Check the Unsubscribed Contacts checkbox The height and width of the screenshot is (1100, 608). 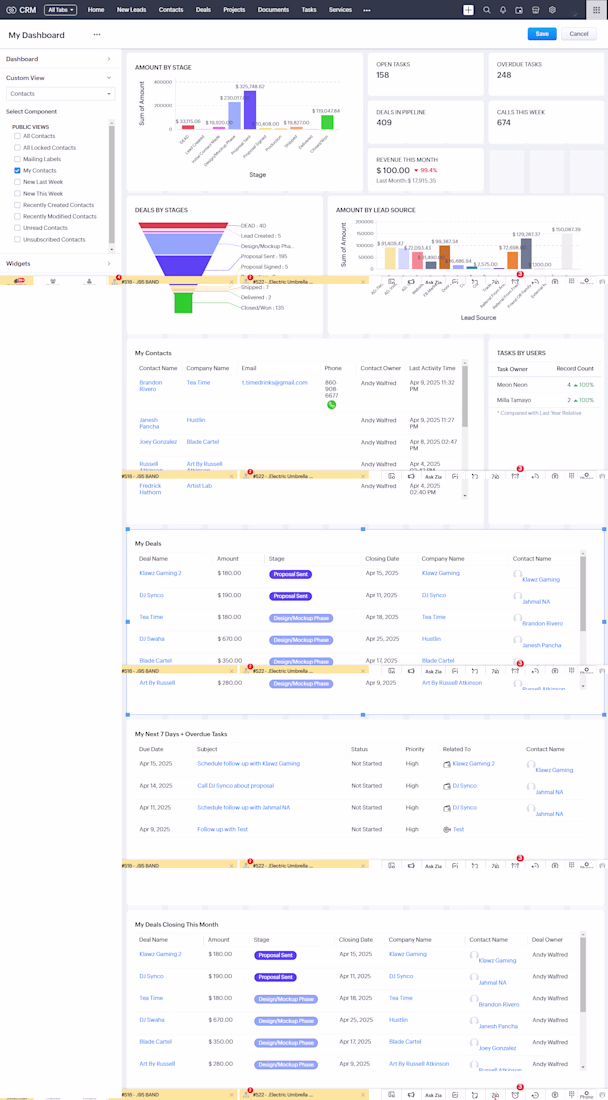click(x=18, y=239)
